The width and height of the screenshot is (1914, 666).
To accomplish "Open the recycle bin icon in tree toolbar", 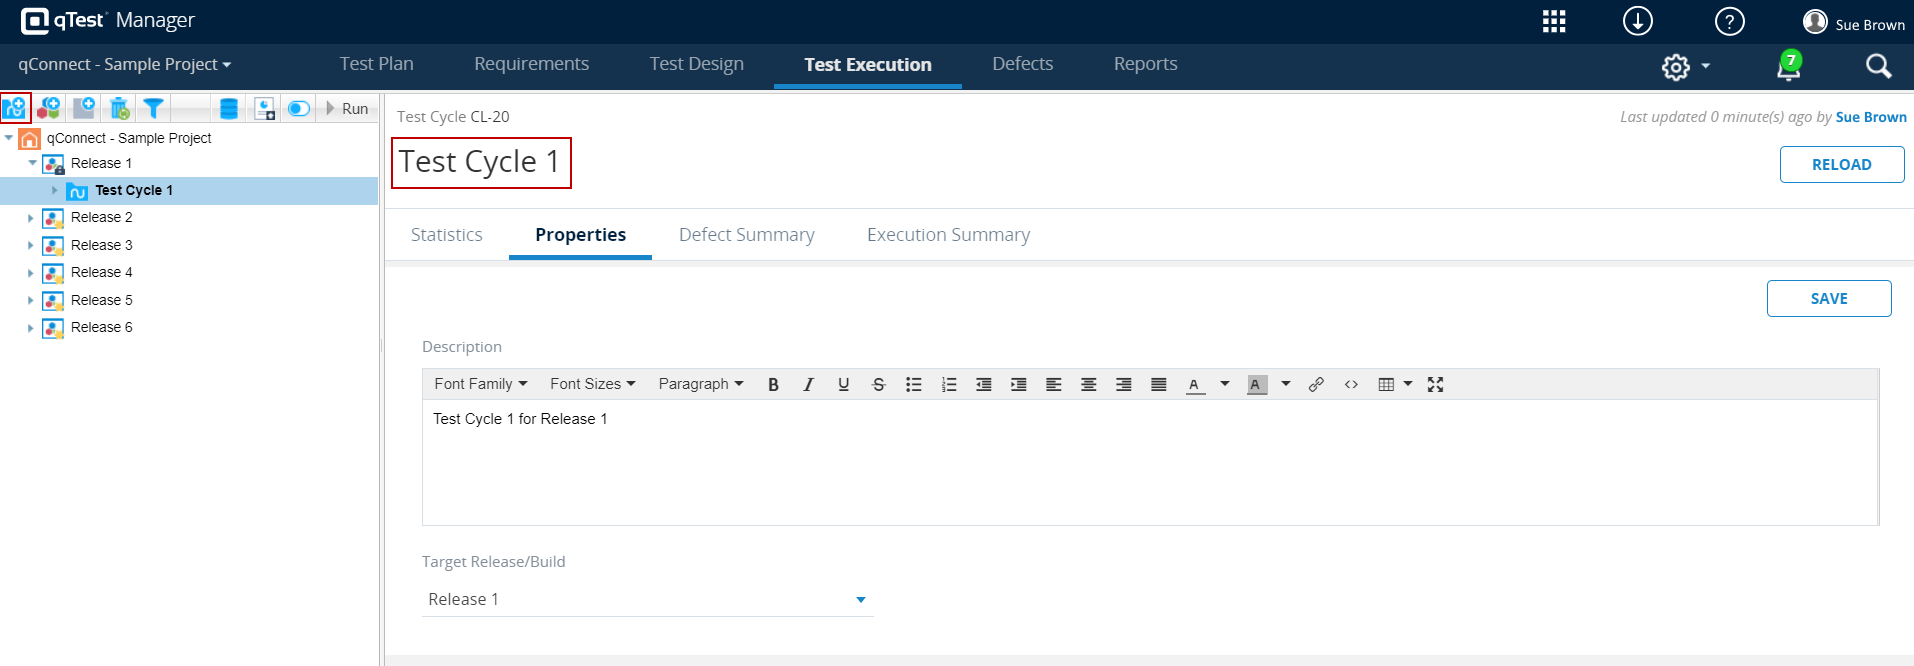I will pyautogui.click(x=119, y=108).
